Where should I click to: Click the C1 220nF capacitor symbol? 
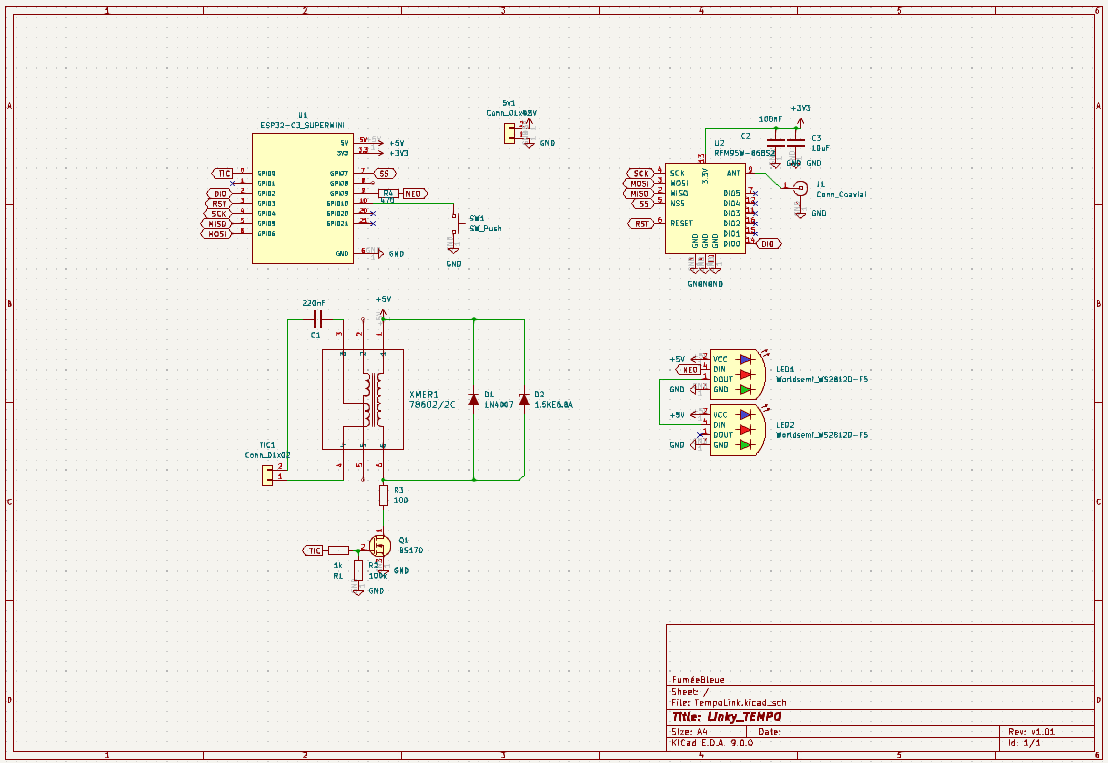[318, 320]
